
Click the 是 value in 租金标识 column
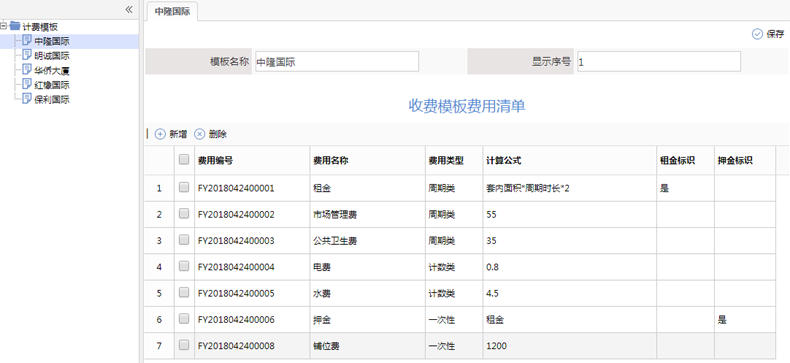coord(664,189)
